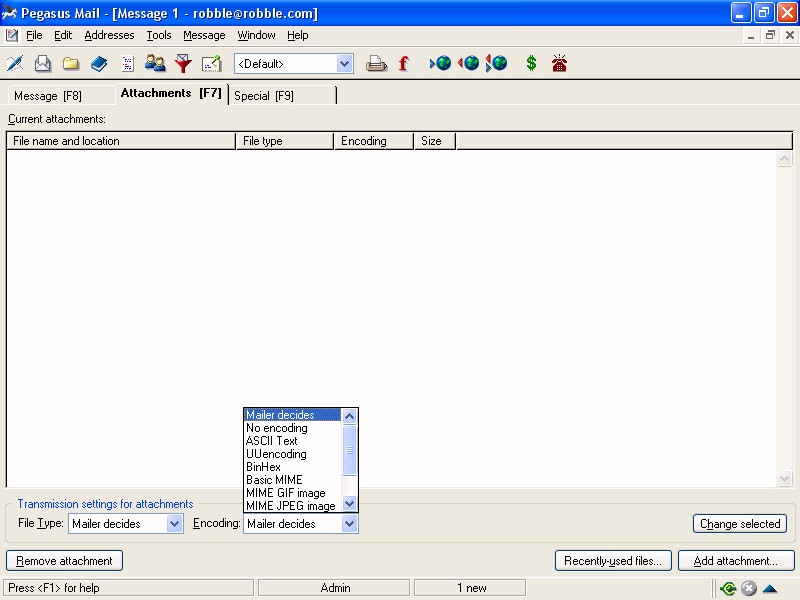The height and width of the screenshot is (600, 800).
Task: Click the File type column header
Action: tap(285, 141)
